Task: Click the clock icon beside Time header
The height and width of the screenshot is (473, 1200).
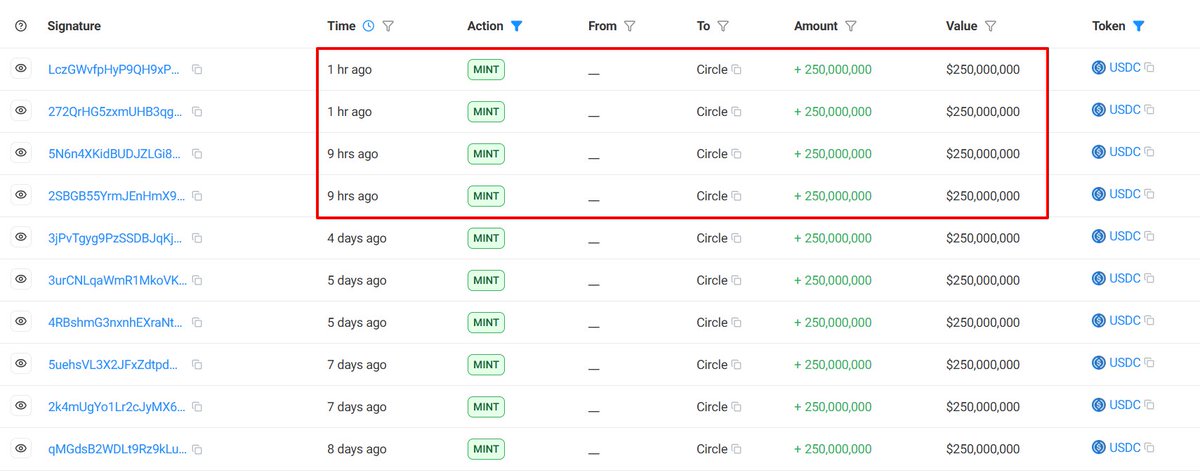Action: click(368, 26)
